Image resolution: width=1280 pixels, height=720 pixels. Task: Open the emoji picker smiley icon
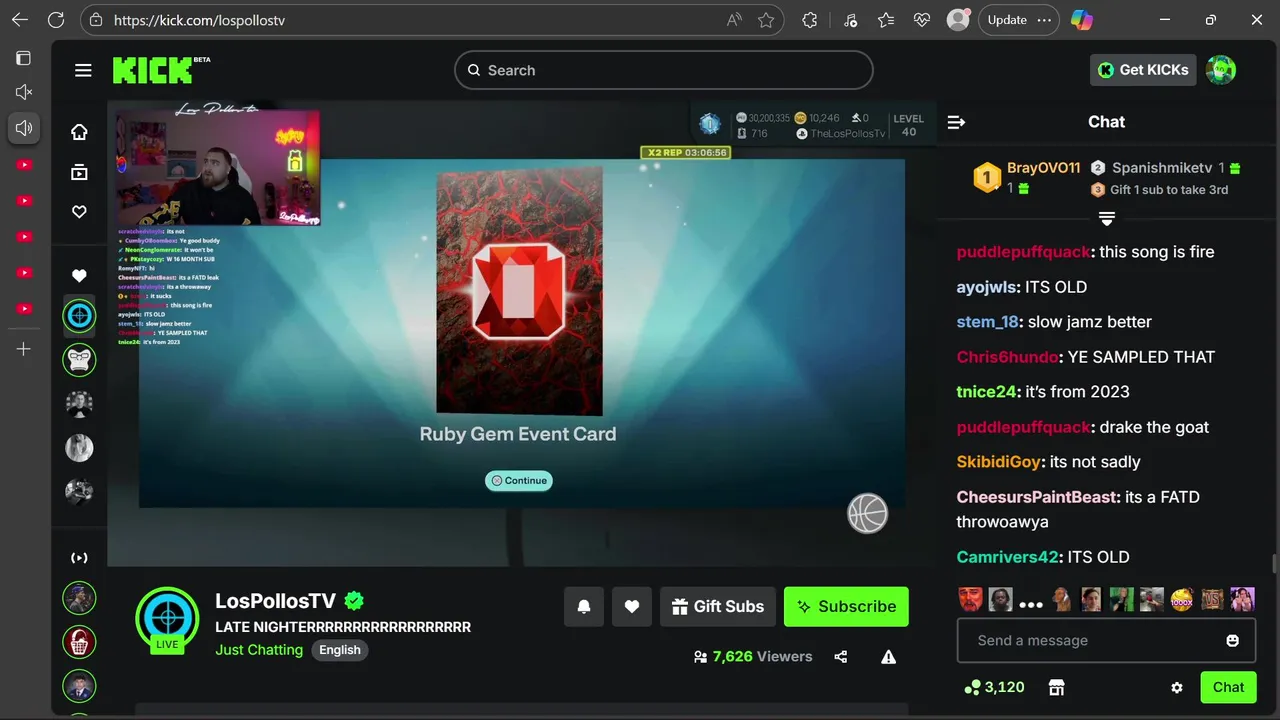pos(1233,641)
